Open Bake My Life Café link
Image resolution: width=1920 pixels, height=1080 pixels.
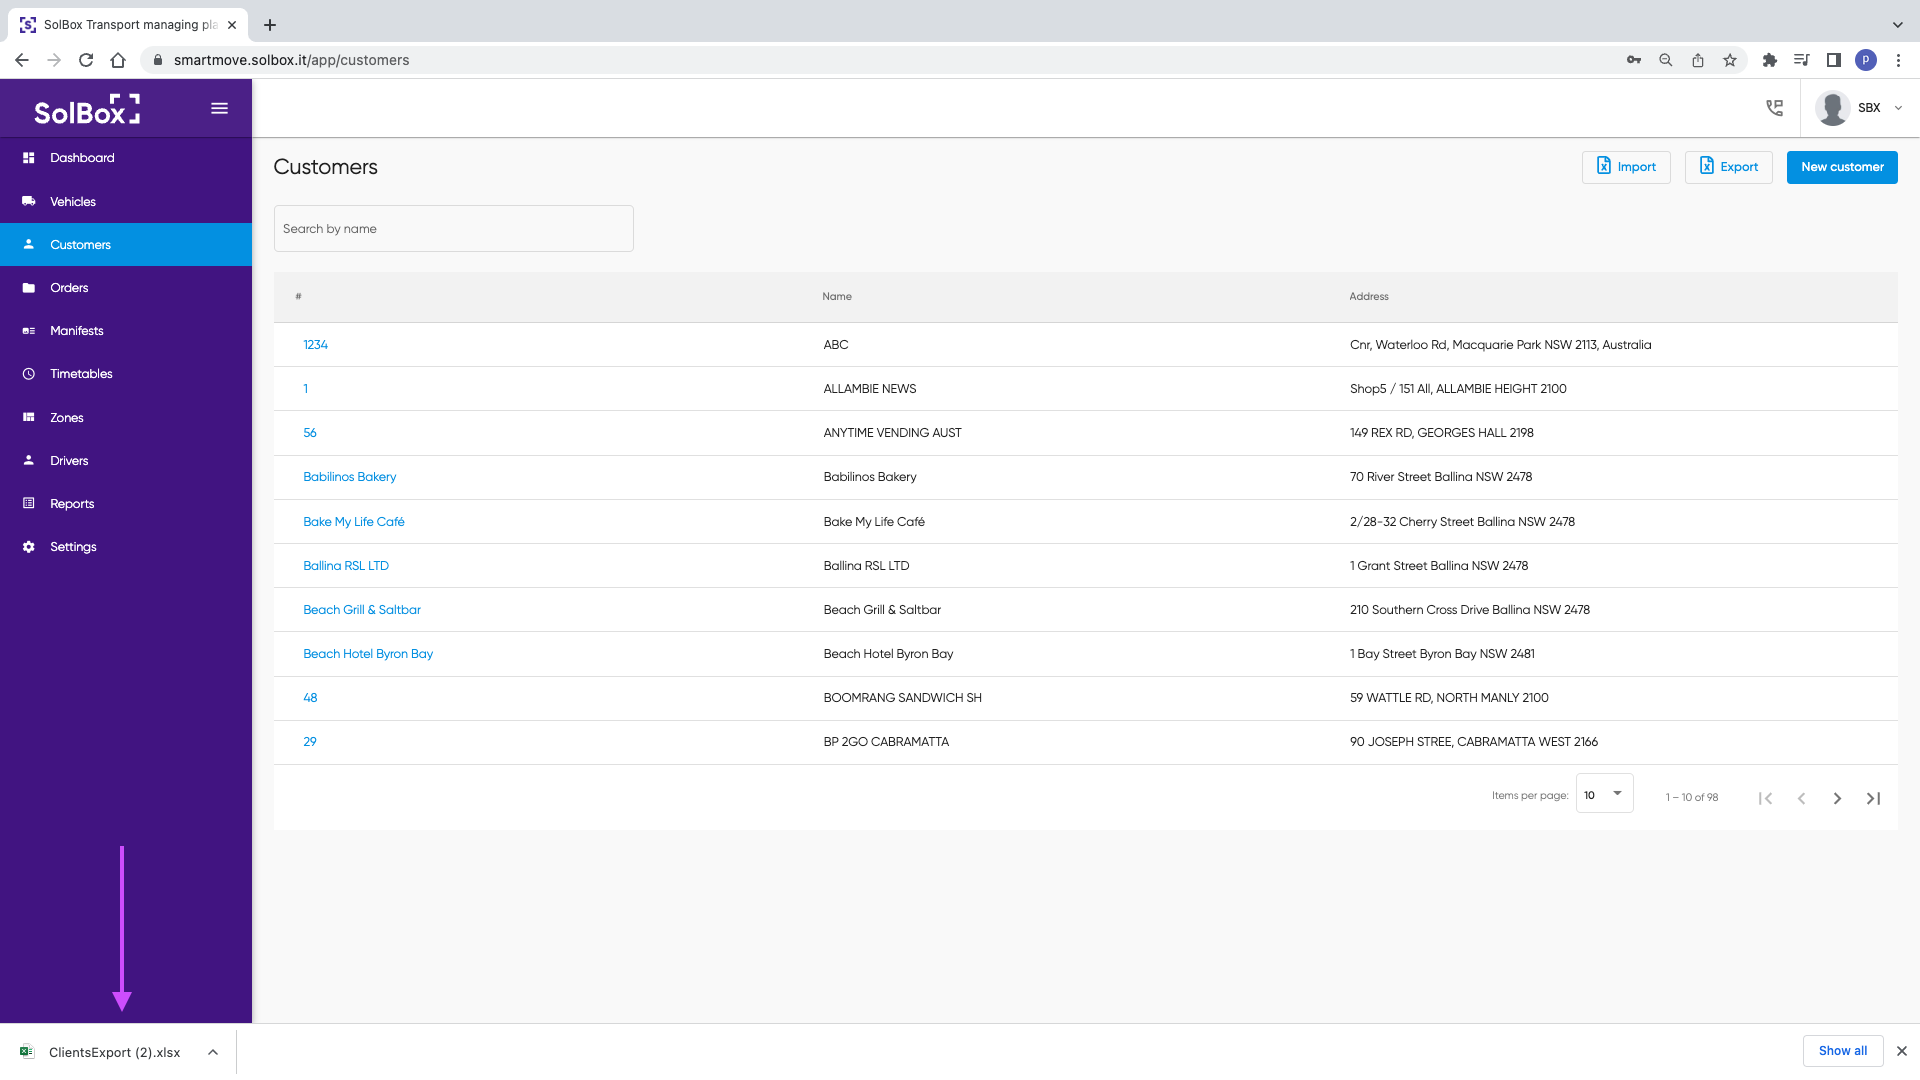(x=353, y=522)
